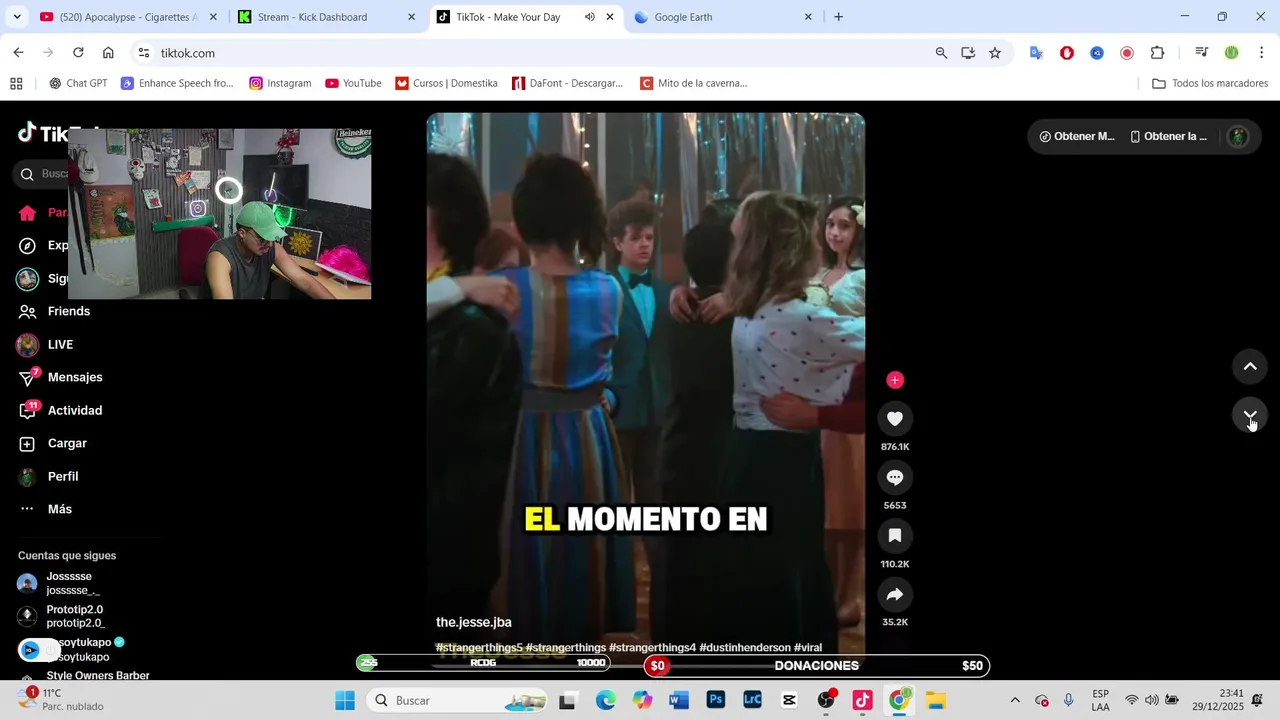Open TikTok profile avatar at top right
Image resolution: width=1280 pixels, height=720 pixels.
coord(1238,137)
